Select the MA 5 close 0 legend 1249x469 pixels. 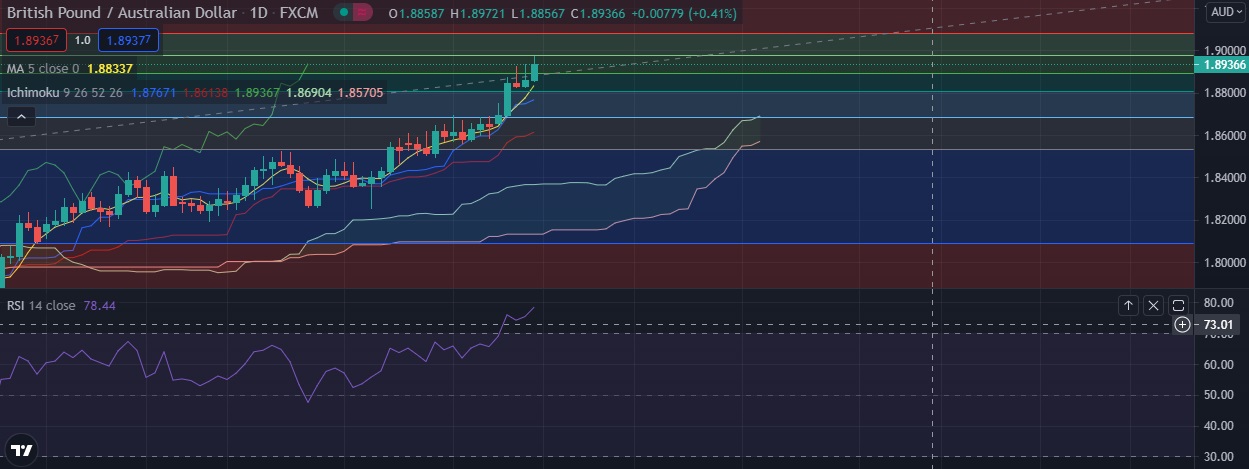coord(44,68)
